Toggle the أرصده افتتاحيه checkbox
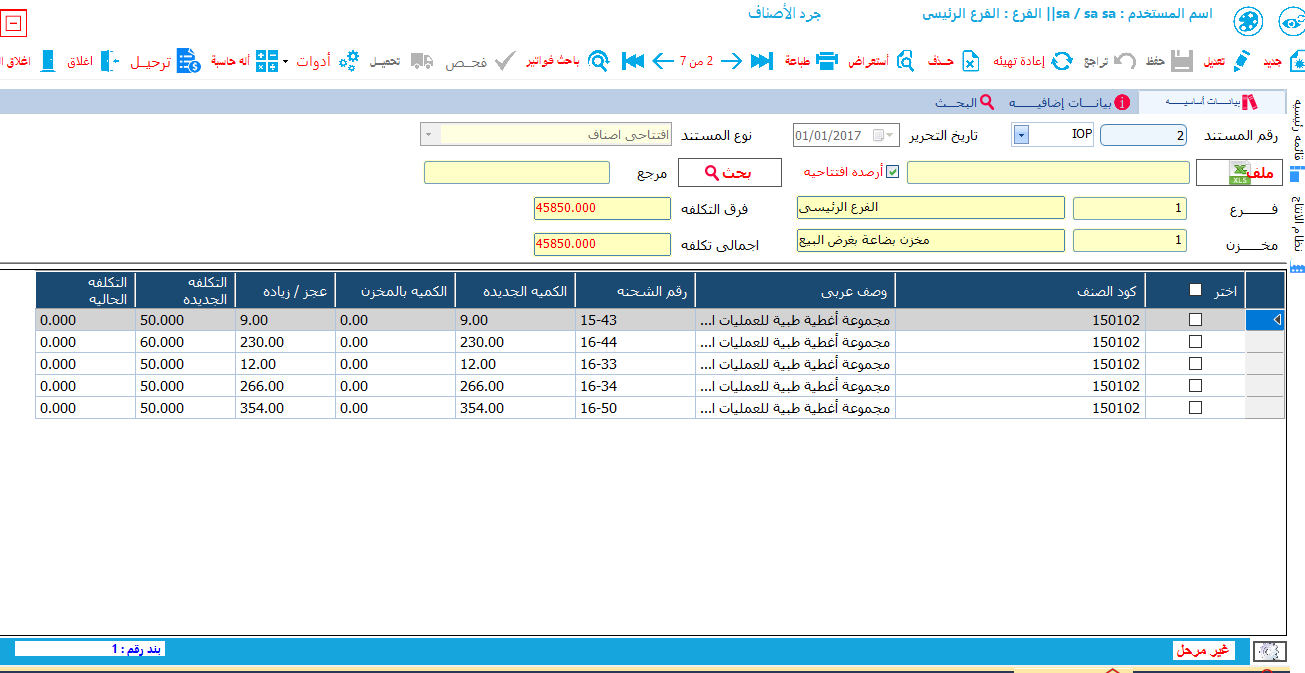1305x673 pixels. pyautogui.click(x=893, y=172)
